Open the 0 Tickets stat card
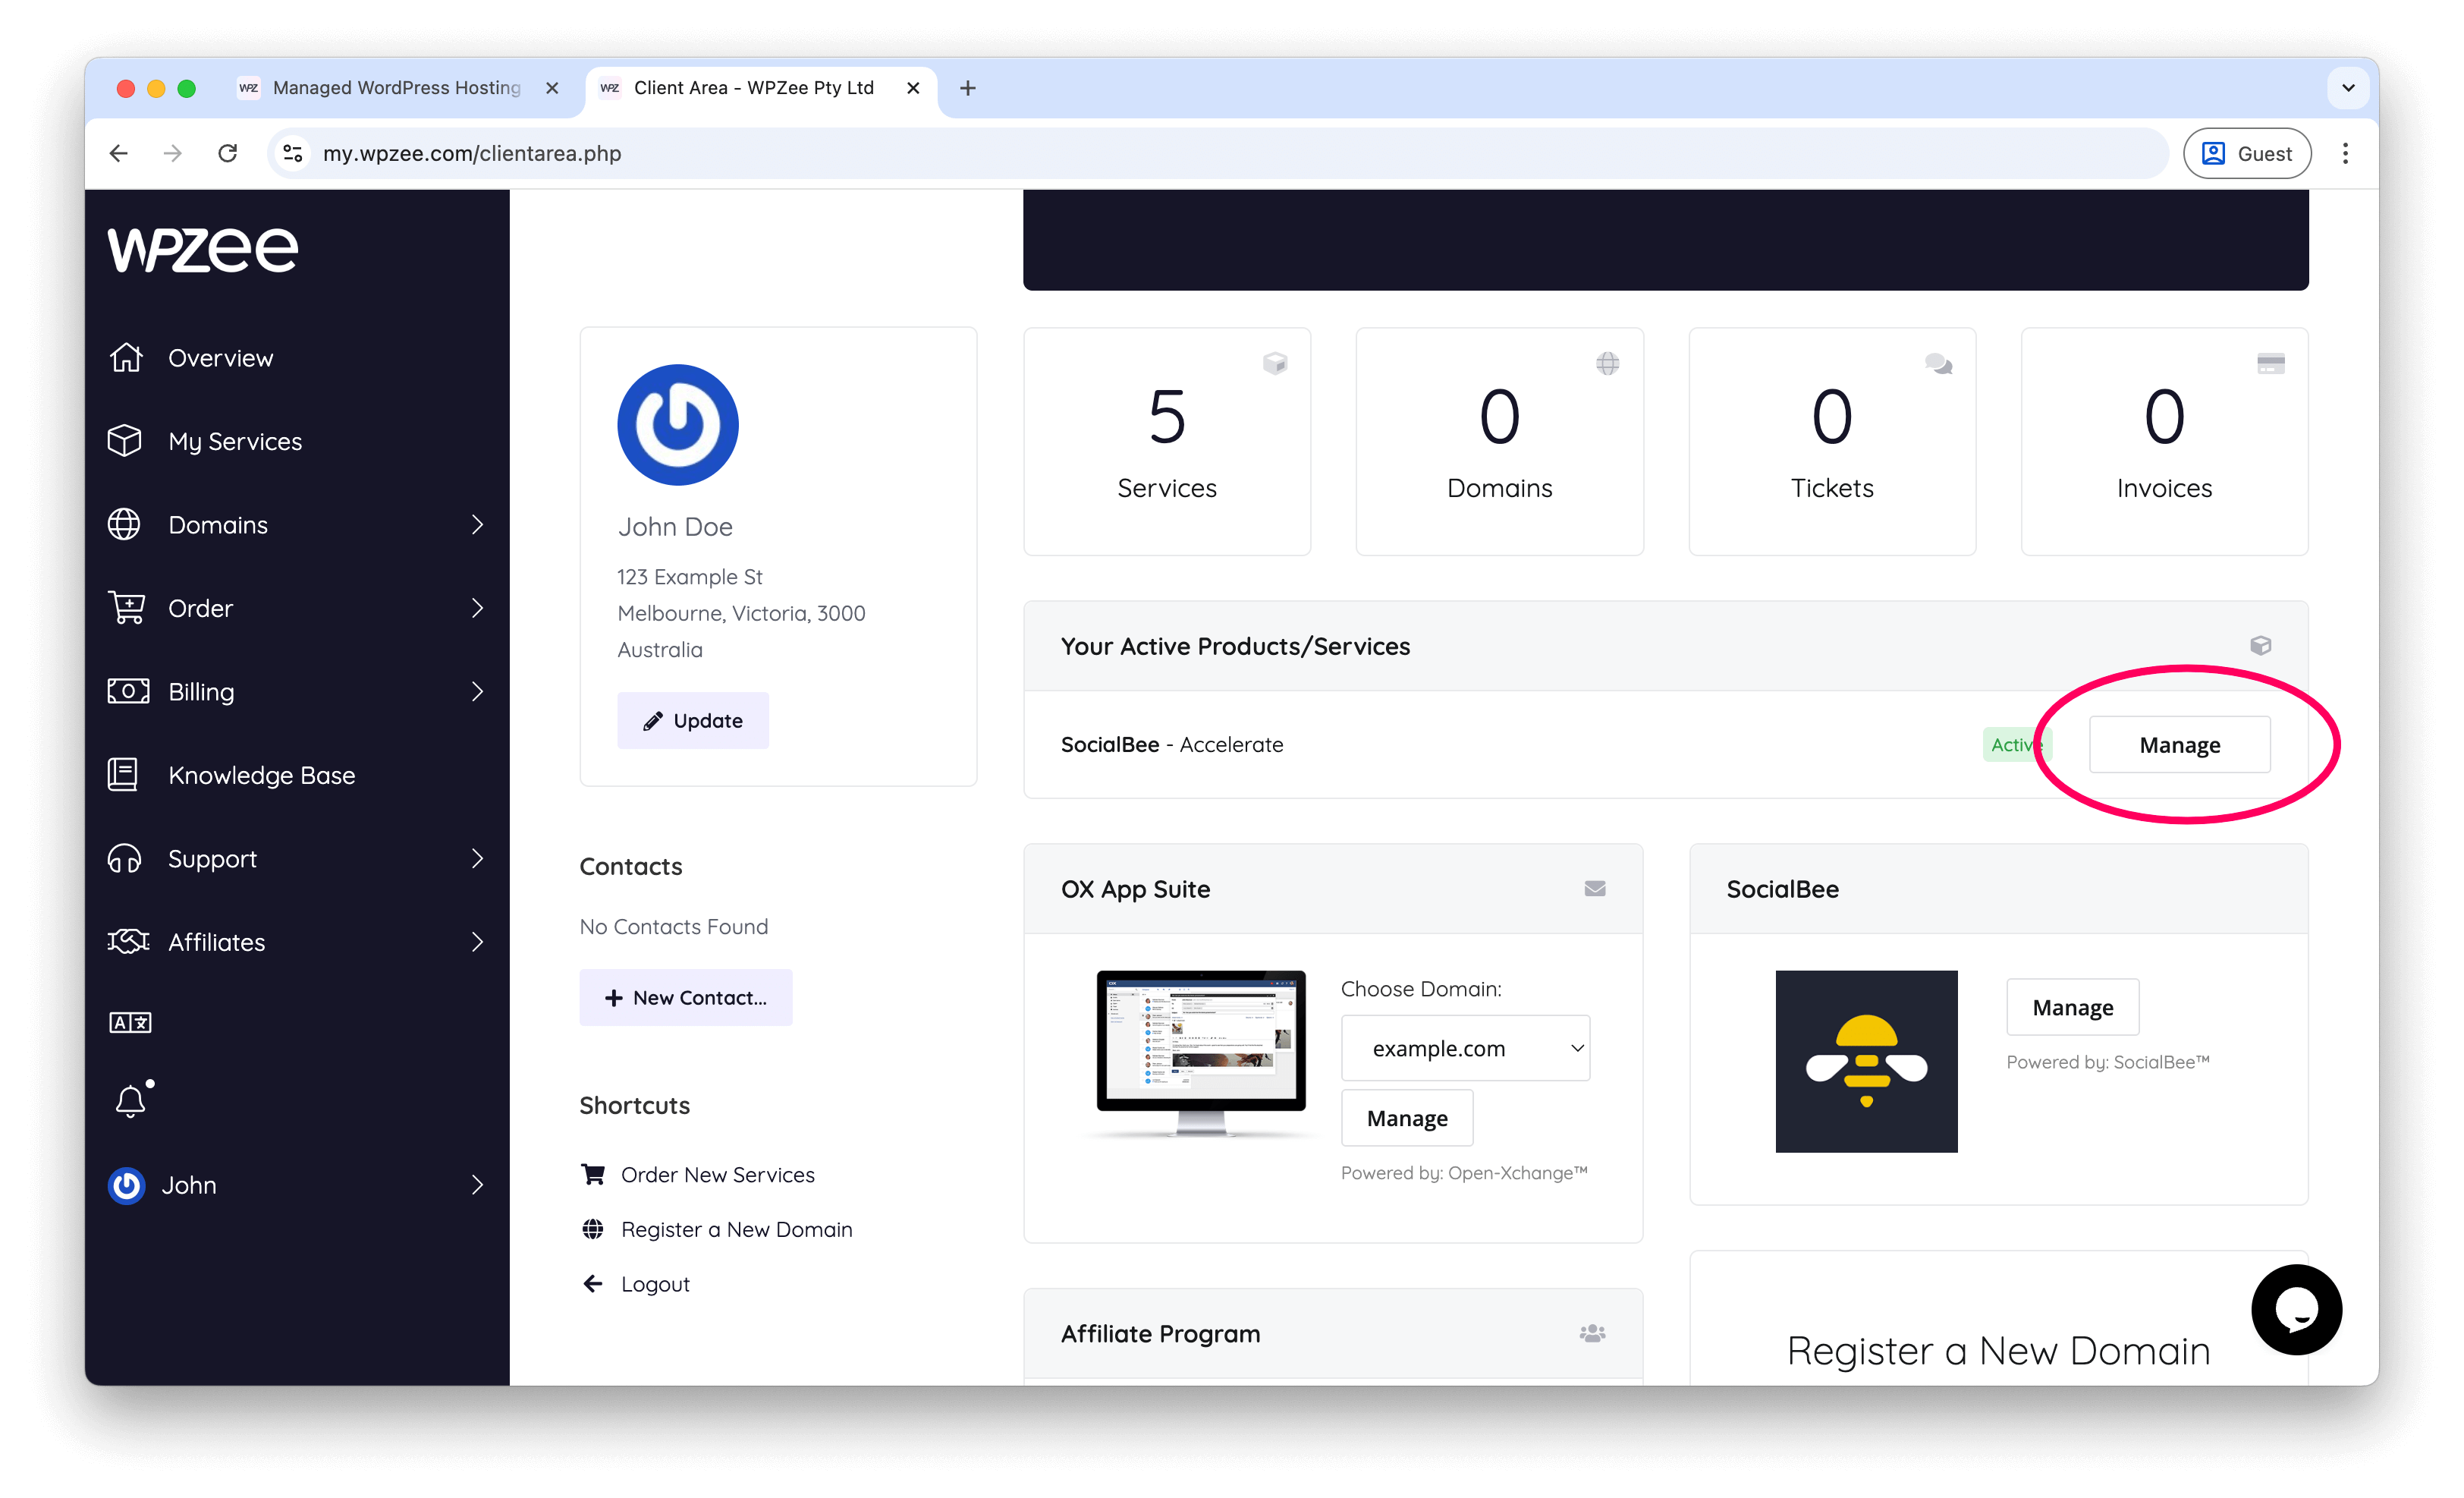Image resolution: width=2464 pixels, height=1498 pixels. [x=1832, y=441]
